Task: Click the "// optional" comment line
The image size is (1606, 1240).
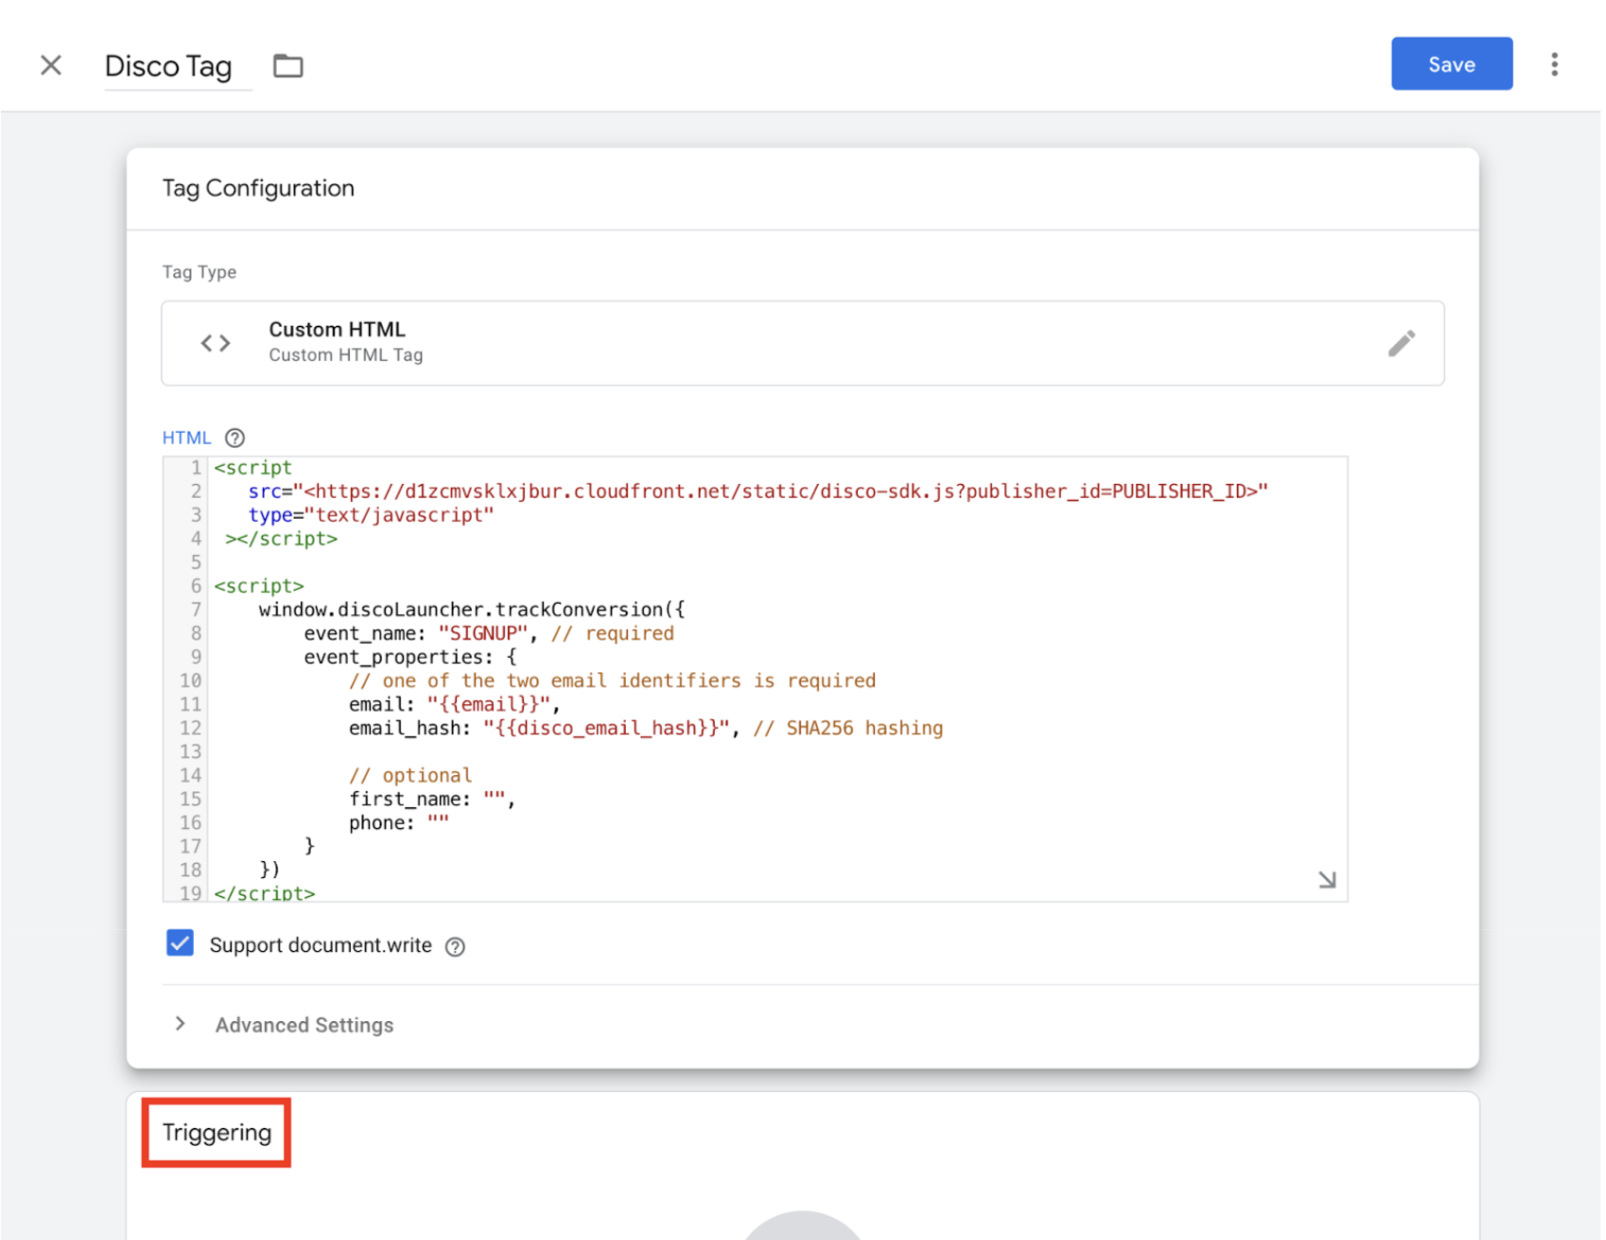Action: click(x=410, y=776)
